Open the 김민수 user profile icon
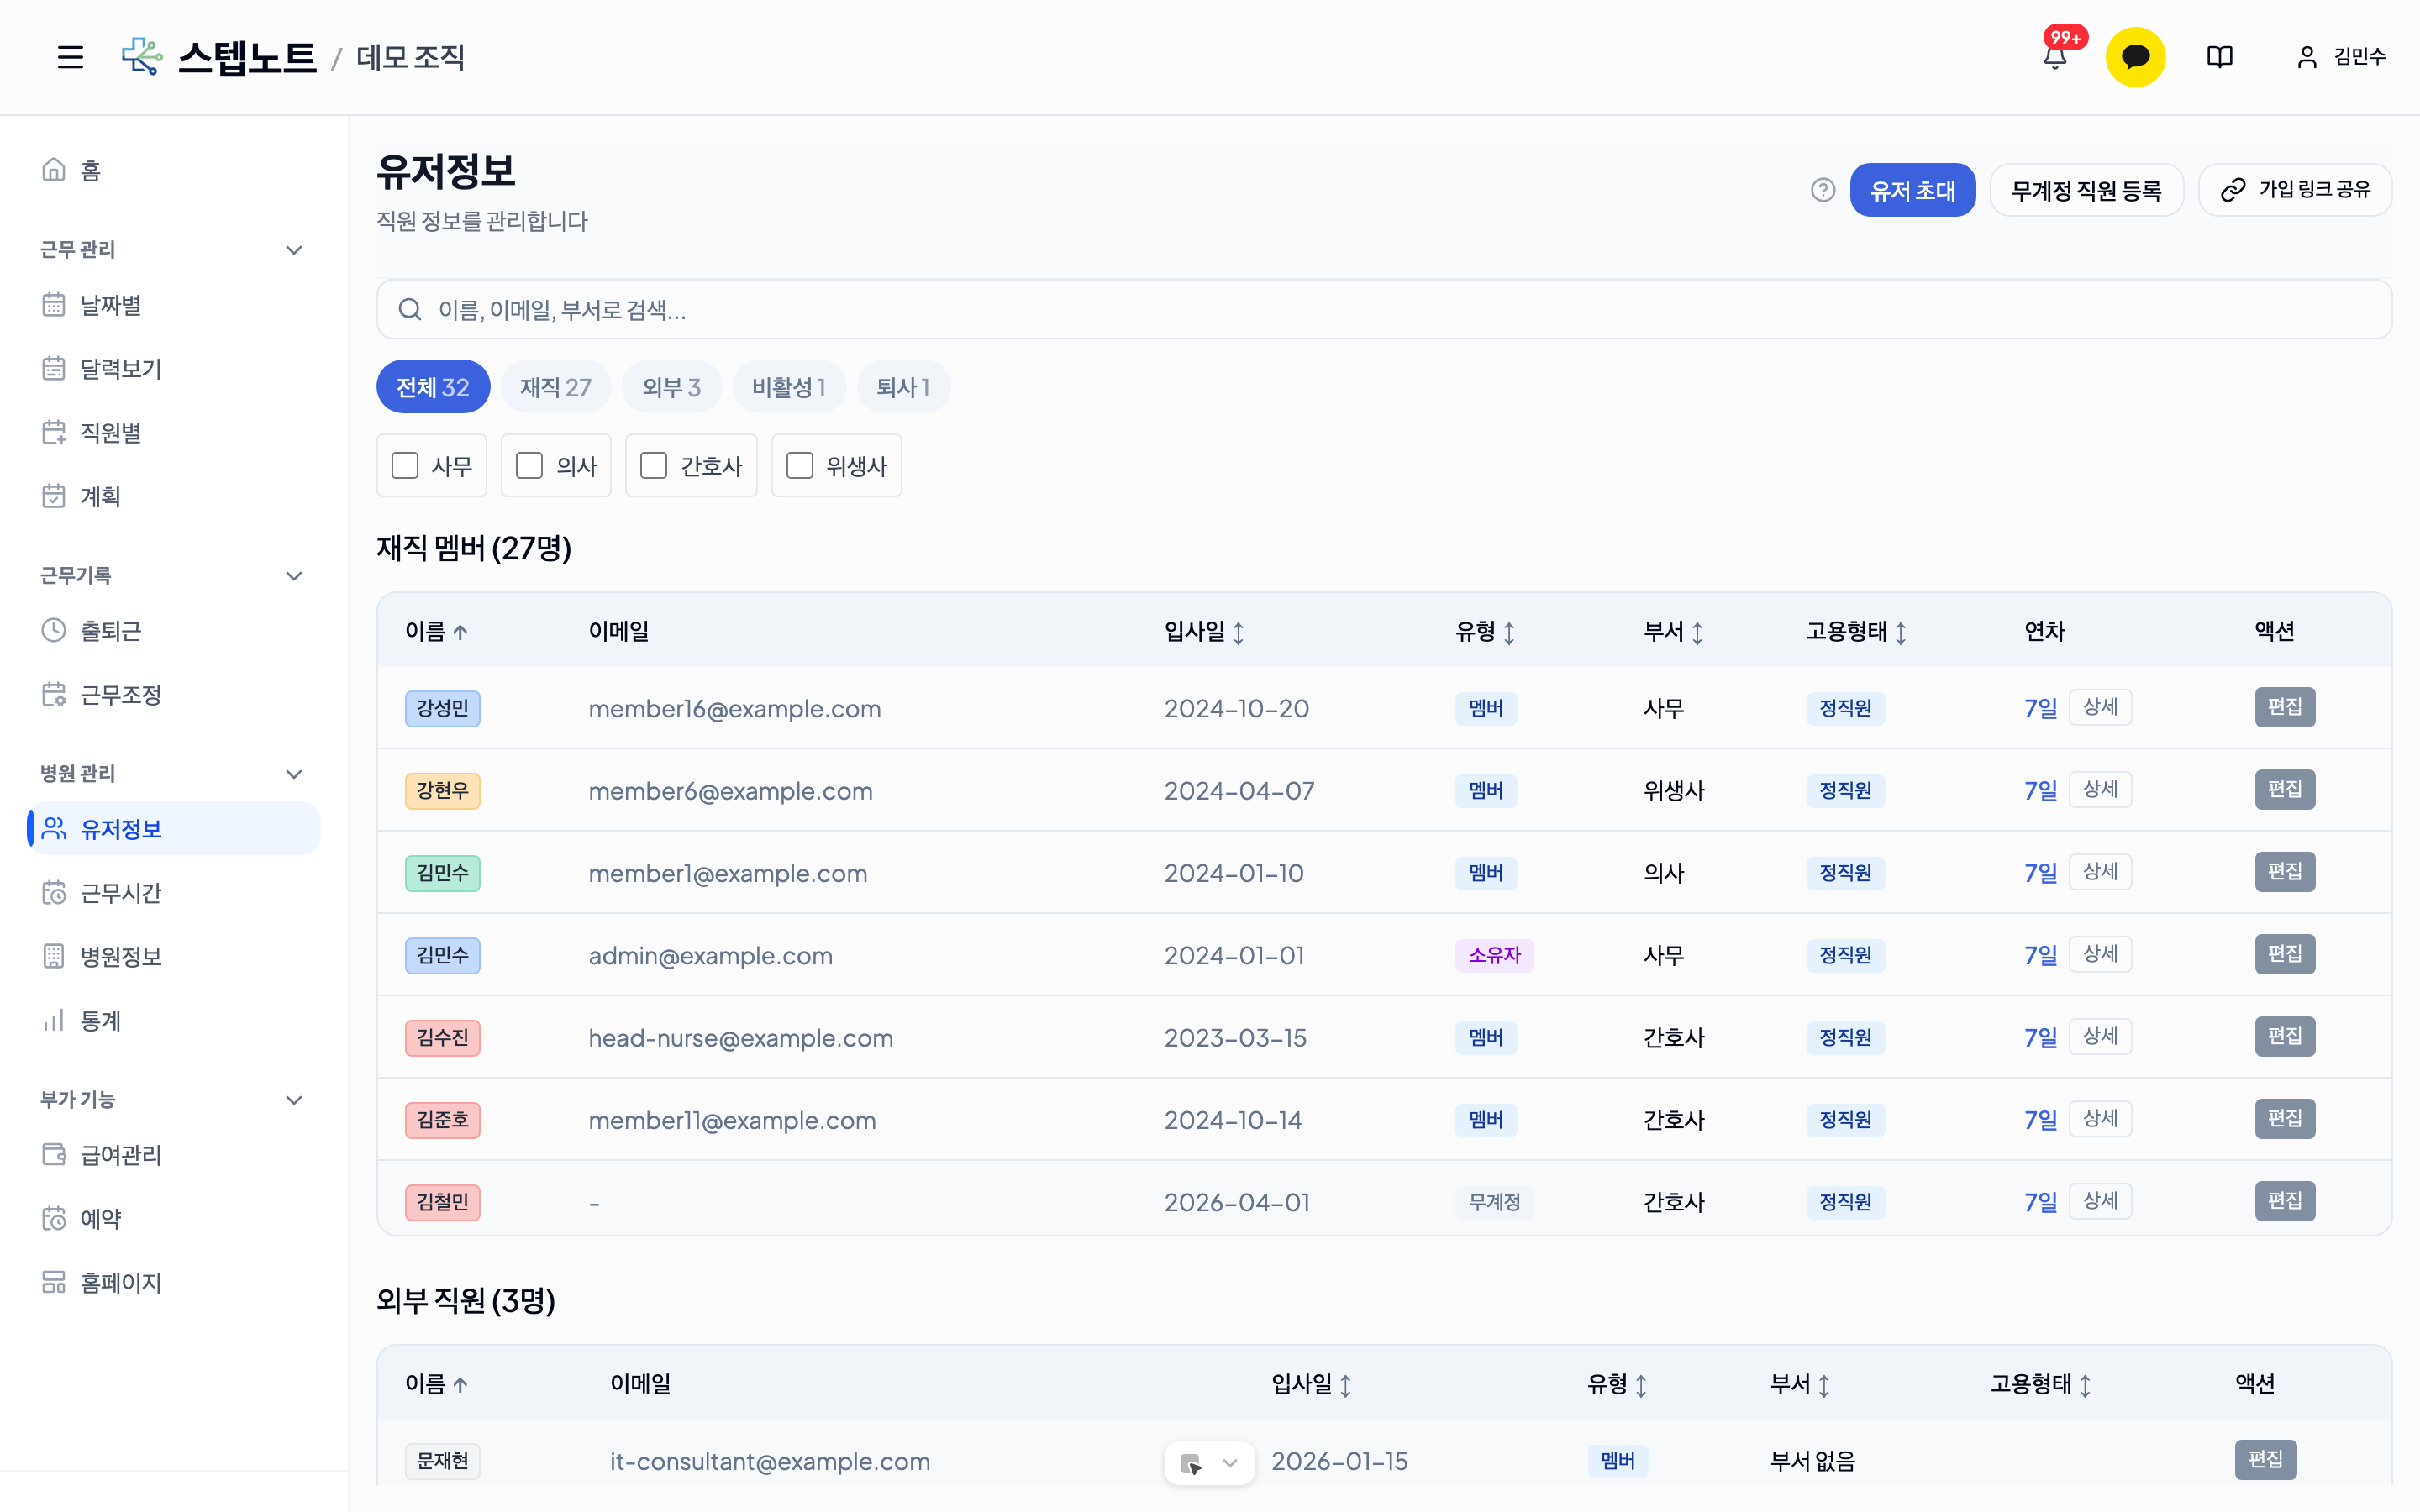Viewport: 2420px width, 1512px height. pos(2307,57)
